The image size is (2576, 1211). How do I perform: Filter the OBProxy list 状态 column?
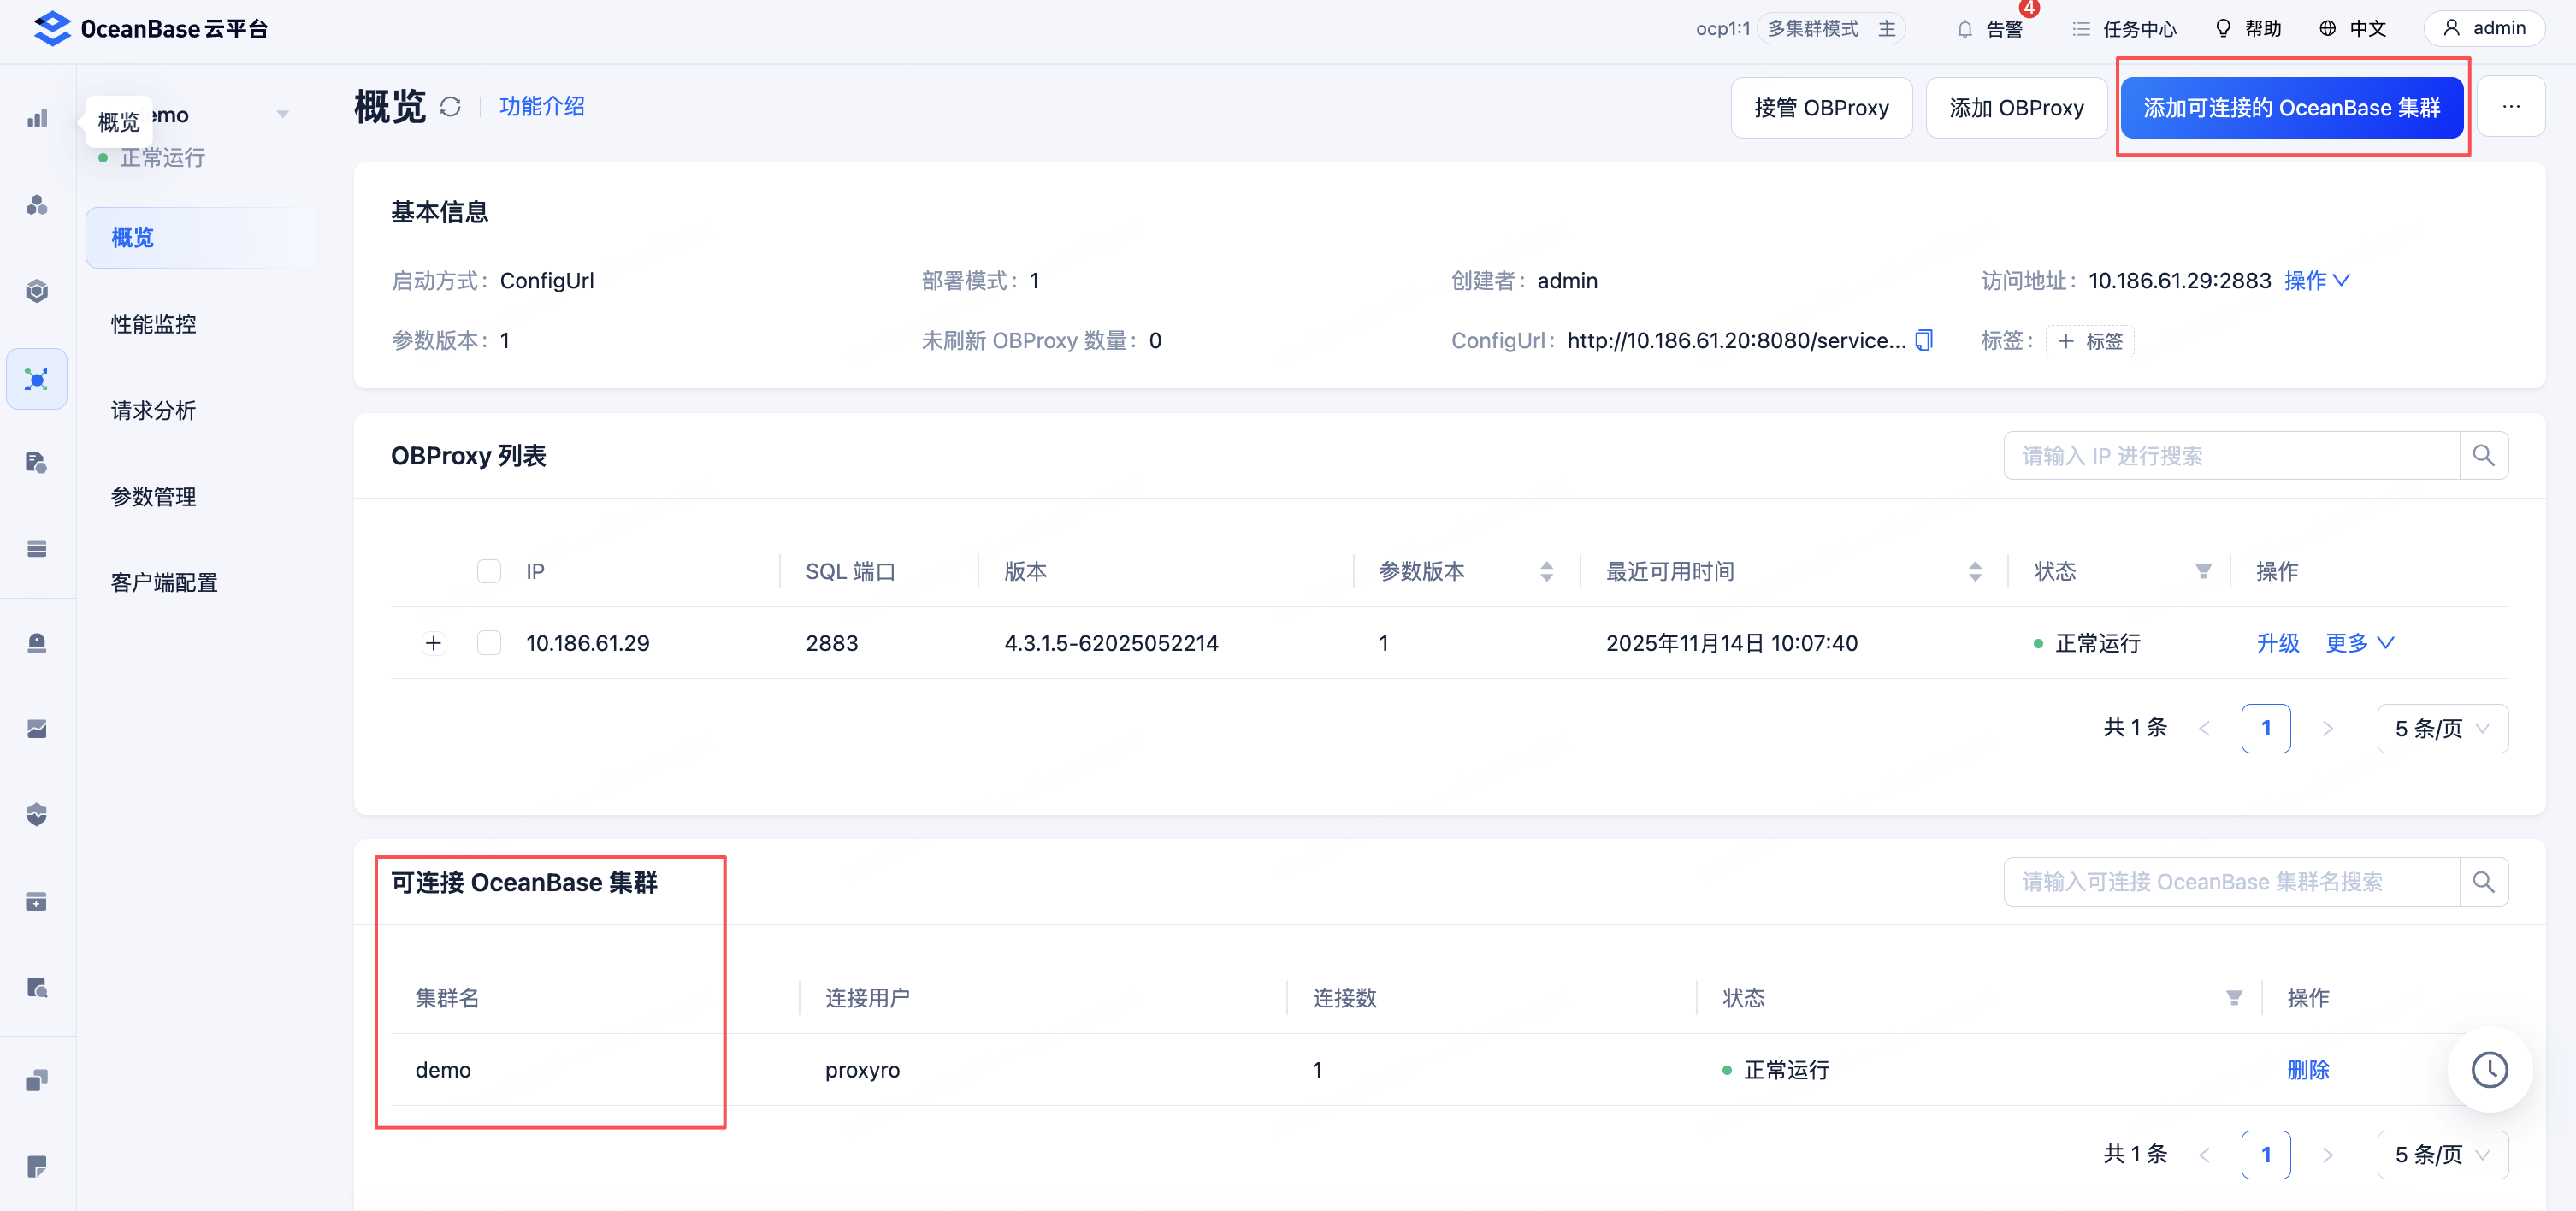click(2202, 571)
